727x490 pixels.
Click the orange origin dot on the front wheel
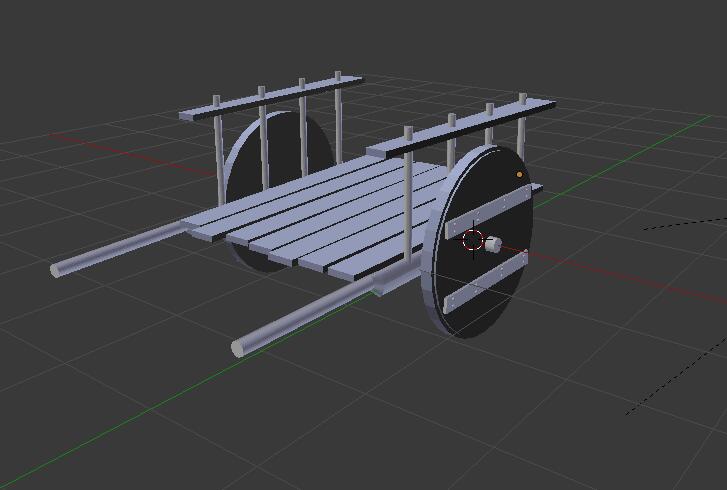point(519,174)
